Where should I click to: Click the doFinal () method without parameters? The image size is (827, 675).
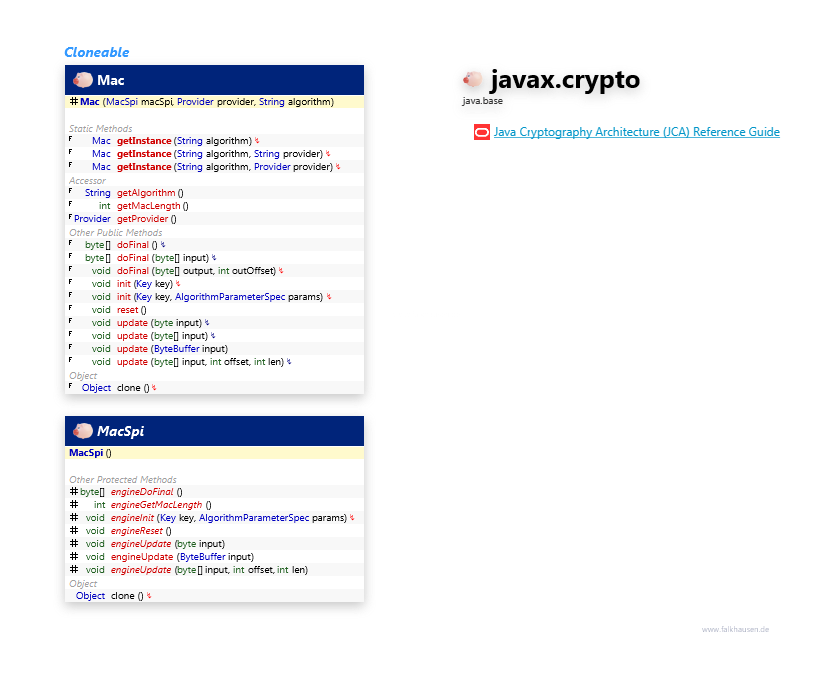coord(137,245)
